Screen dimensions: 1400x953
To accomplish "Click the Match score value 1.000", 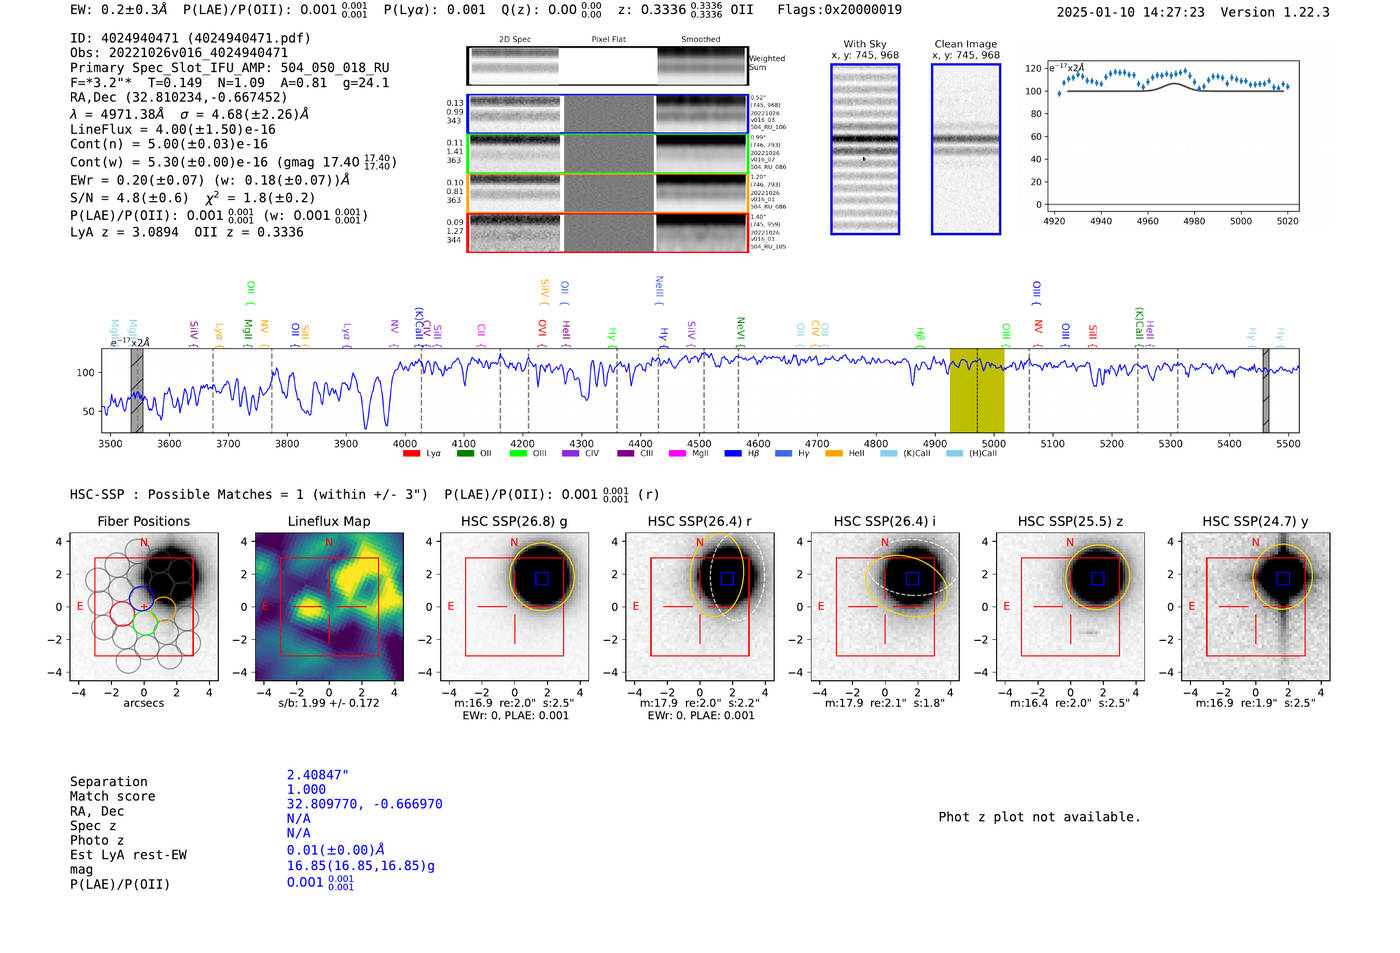I will pyautogui.click(x=306, y=789).
